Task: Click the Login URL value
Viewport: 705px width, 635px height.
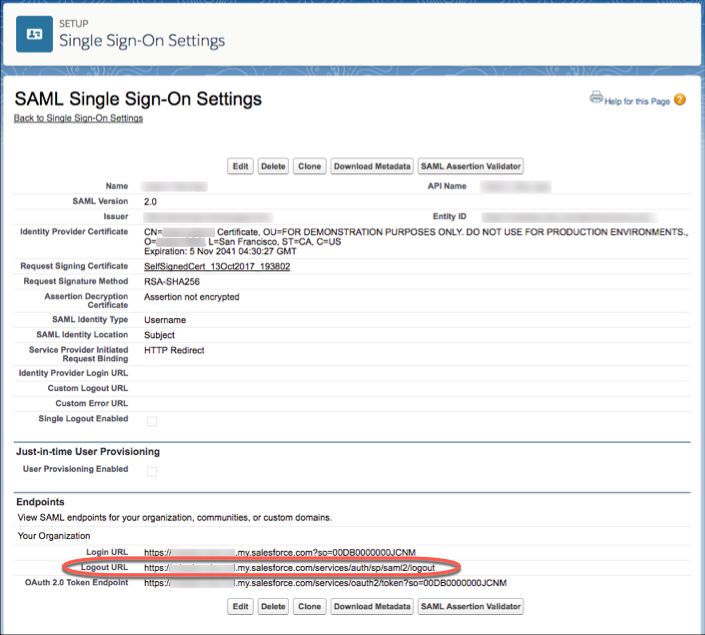Action: (280, 552)
